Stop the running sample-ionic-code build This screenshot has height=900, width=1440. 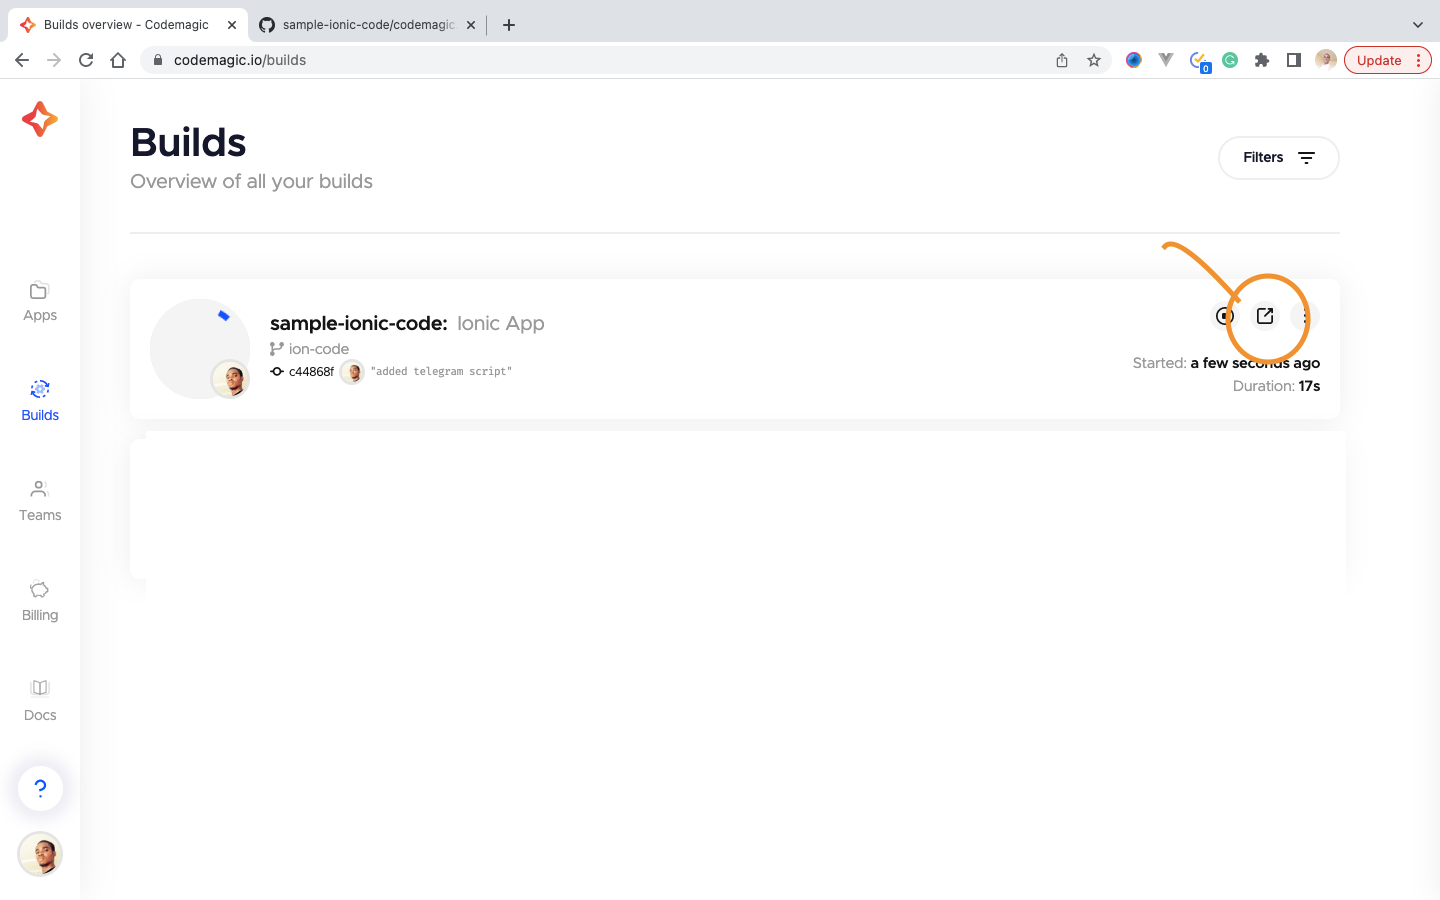[1225, 316]
